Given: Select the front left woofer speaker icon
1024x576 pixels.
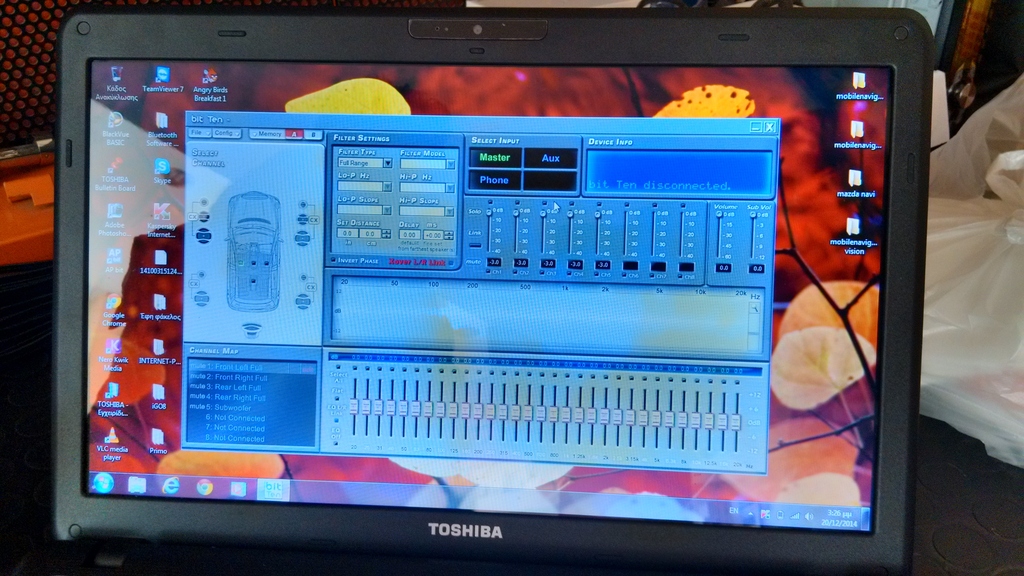Looking at the screenshot, I should point(204,234).
